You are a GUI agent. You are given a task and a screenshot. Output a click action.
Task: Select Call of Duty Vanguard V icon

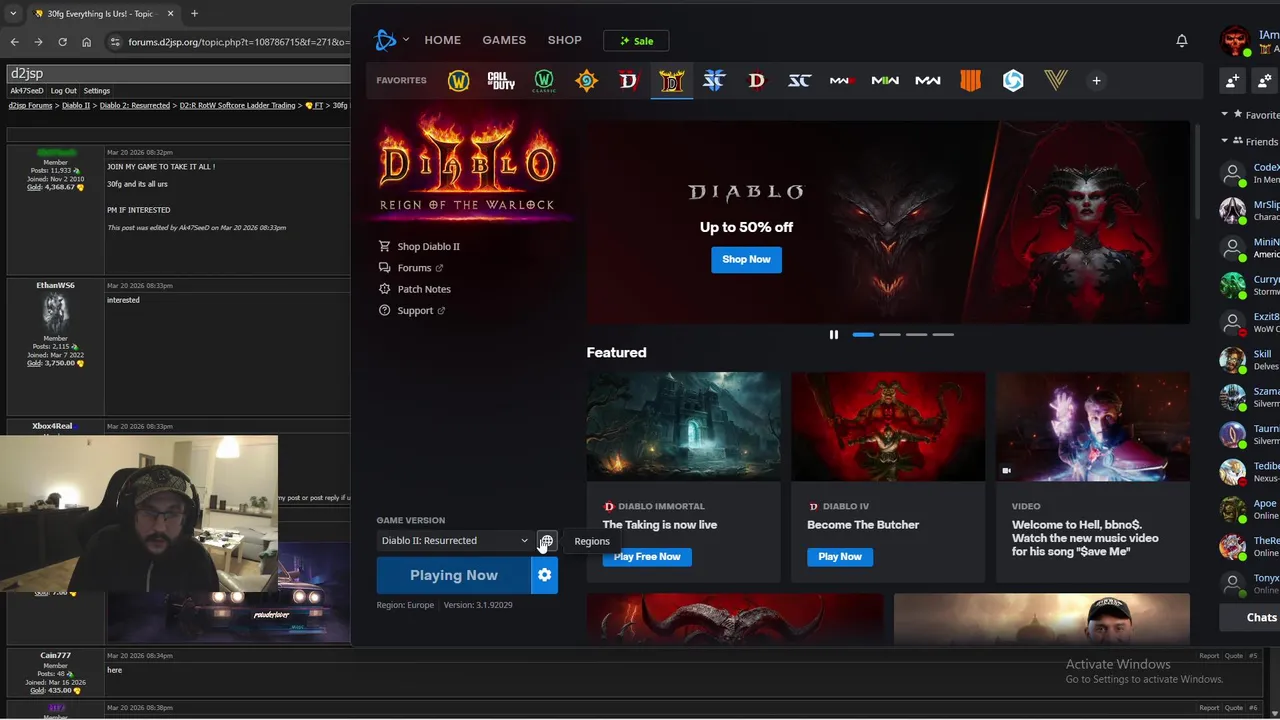point(1056,81)
